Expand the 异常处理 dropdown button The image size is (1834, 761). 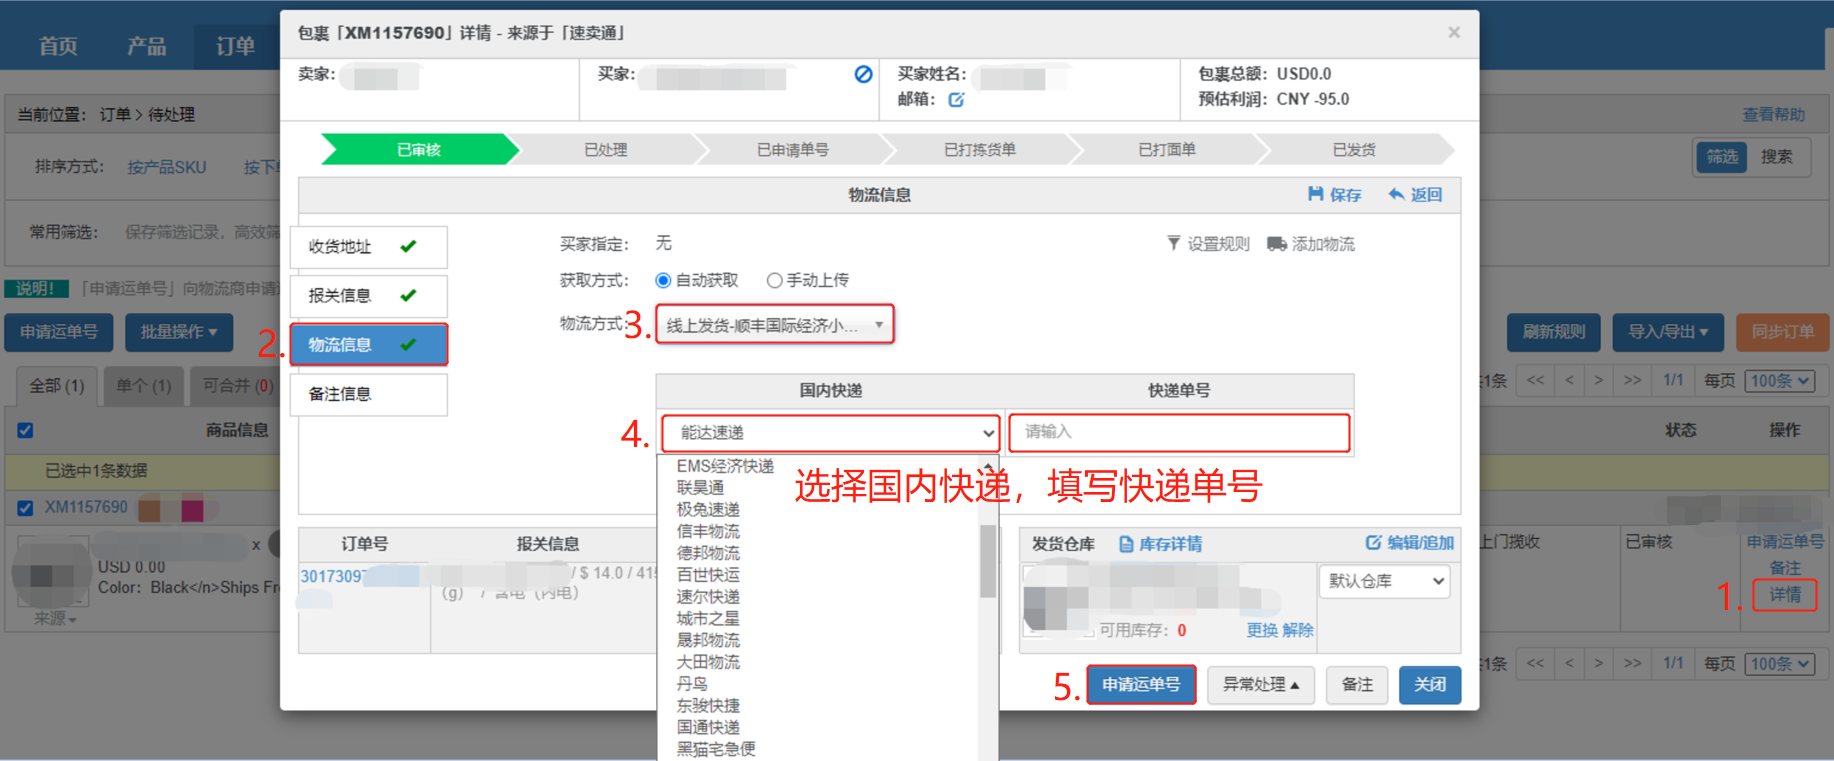[x=1260, y=685]
